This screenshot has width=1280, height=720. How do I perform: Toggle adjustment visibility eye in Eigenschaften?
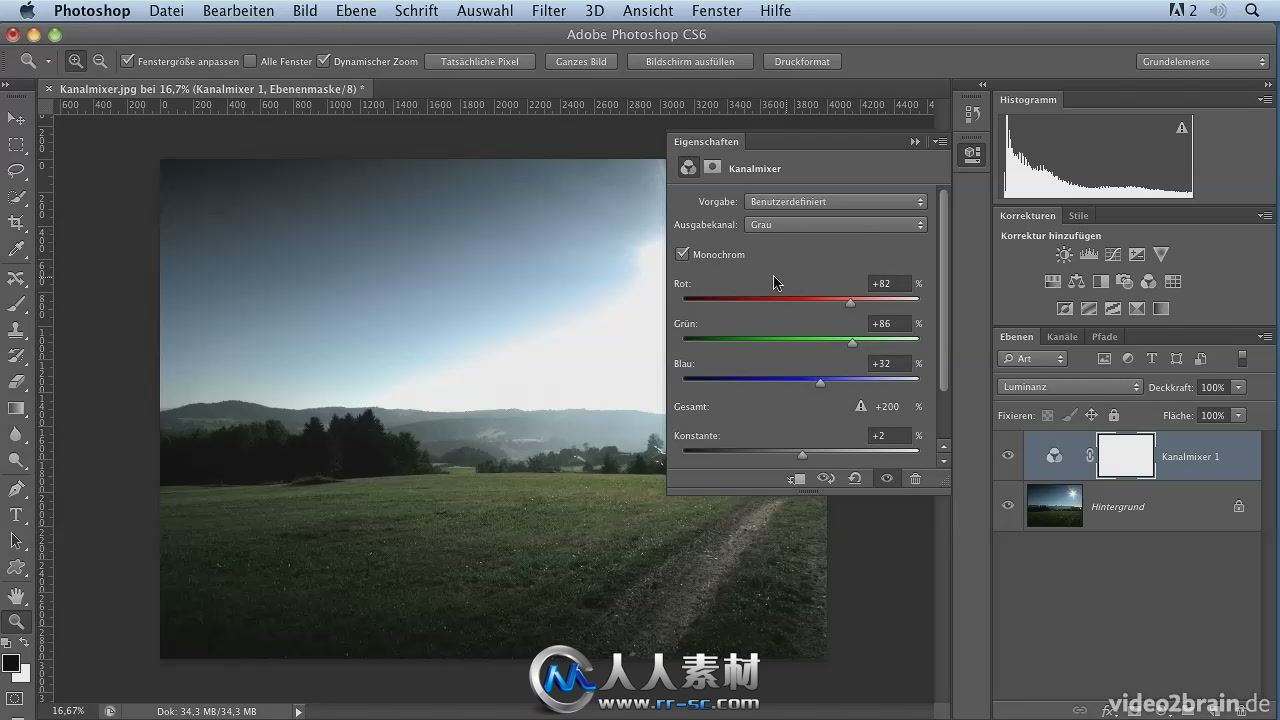coord(886,479)
